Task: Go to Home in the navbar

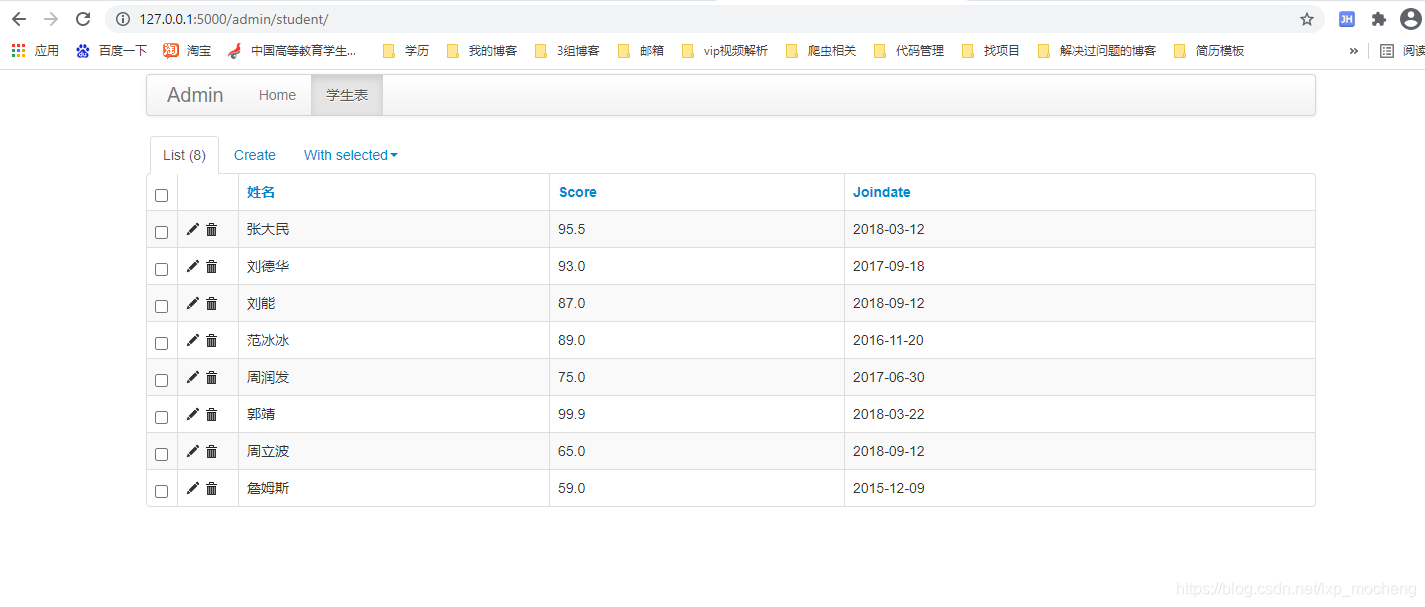Action: [x=277, y=95]
